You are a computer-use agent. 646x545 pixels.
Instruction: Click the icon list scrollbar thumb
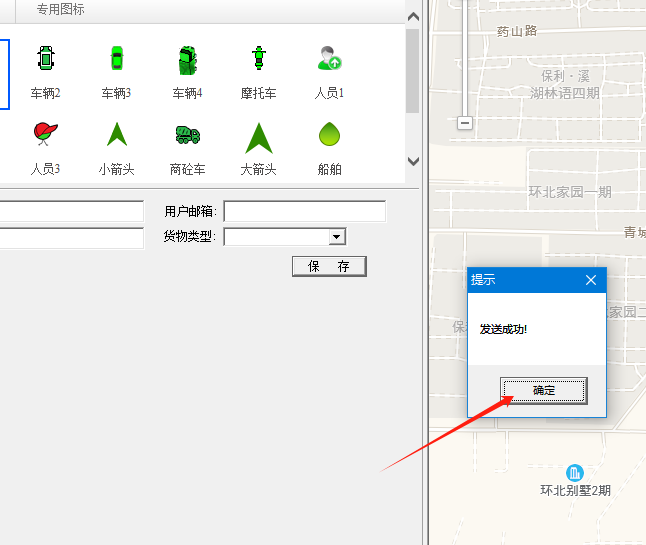tap(412, 70)
